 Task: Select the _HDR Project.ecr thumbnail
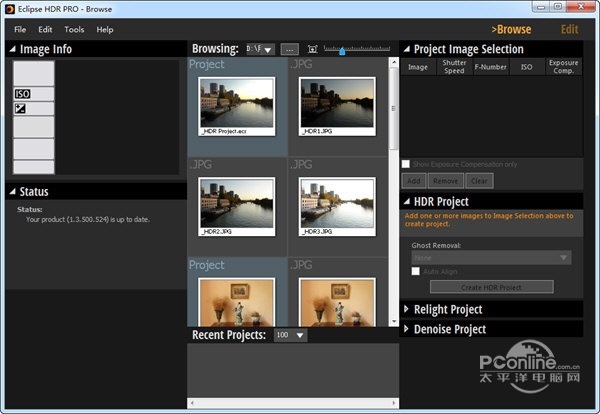coord(236,104)
